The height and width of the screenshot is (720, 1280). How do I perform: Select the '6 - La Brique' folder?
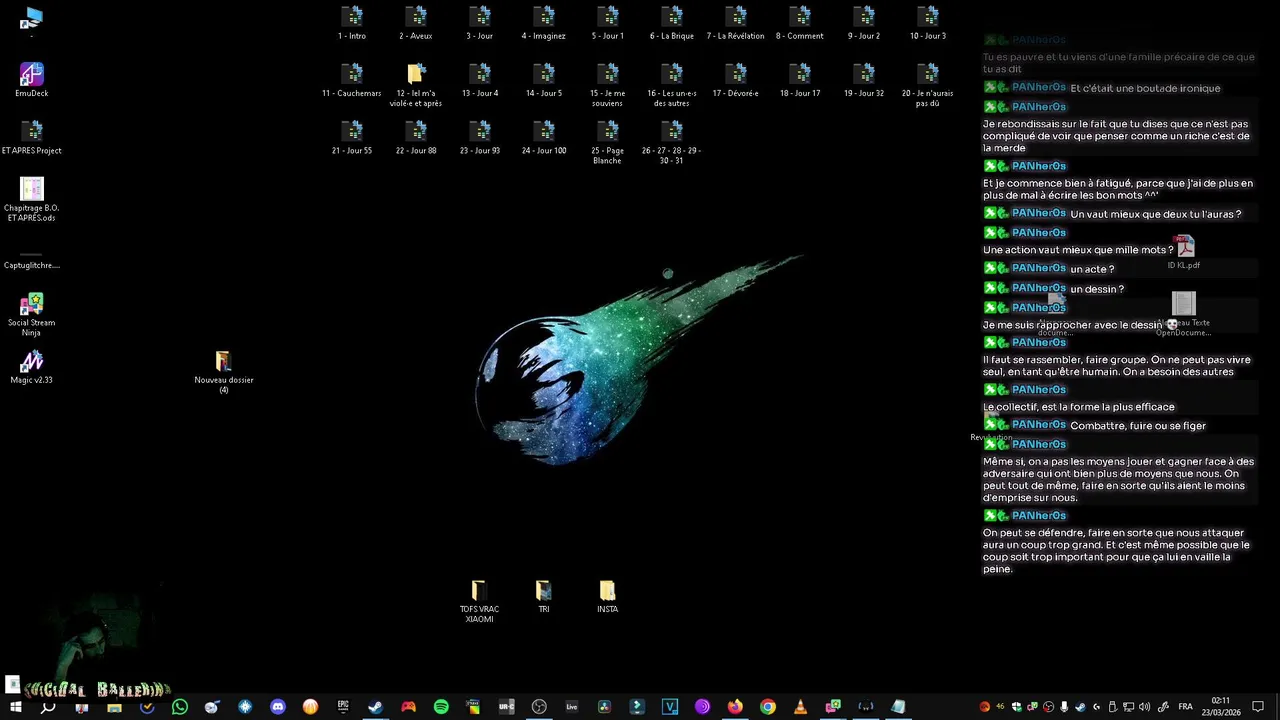(672, 23)
